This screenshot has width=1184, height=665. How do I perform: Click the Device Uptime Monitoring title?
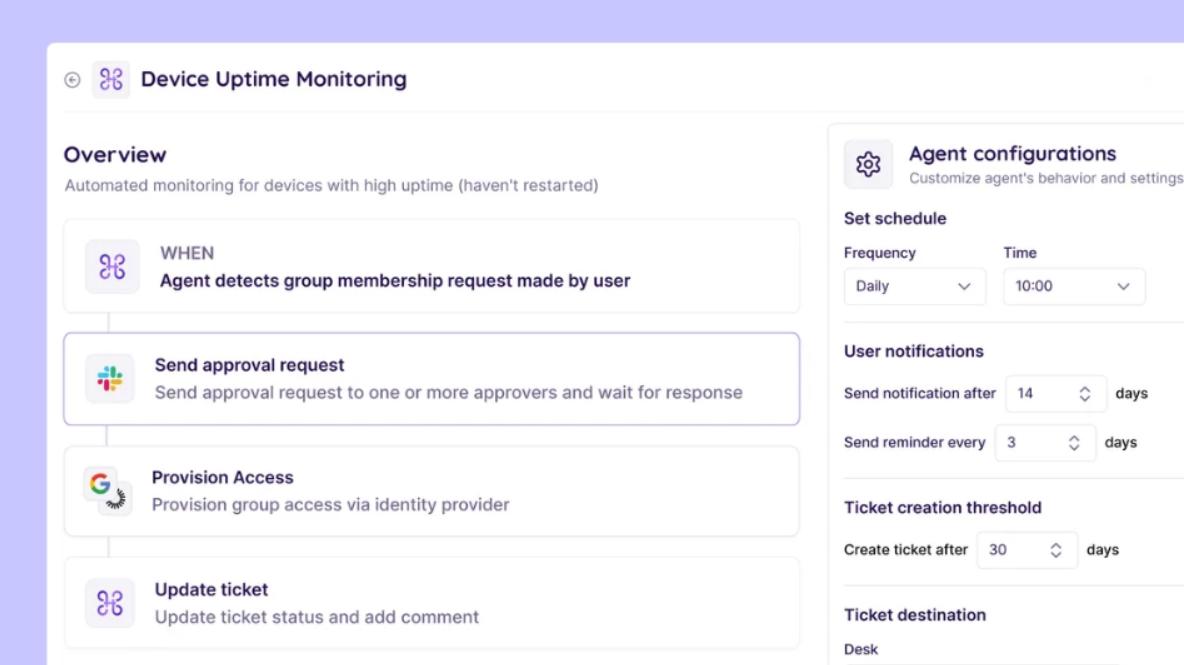coord(273,79)
